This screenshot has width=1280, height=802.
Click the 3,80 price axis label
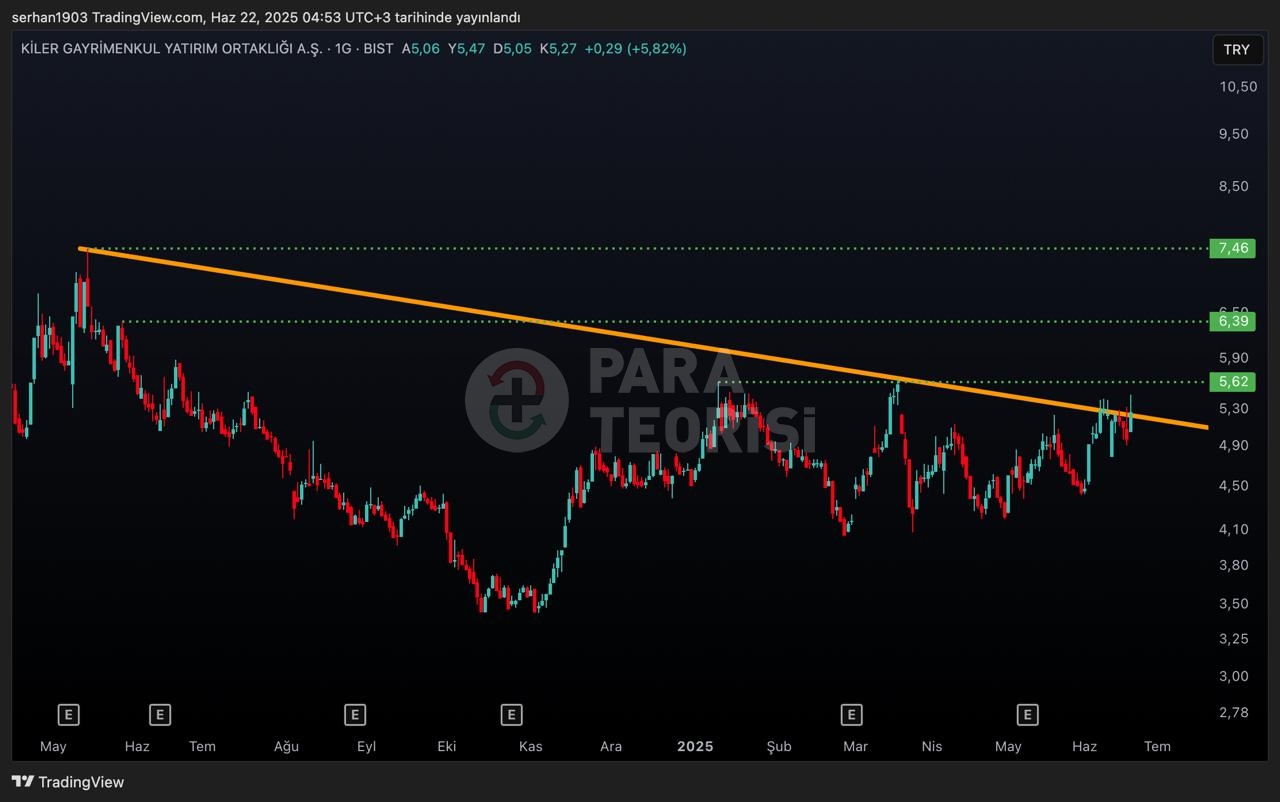click(x=1235, y=565)
